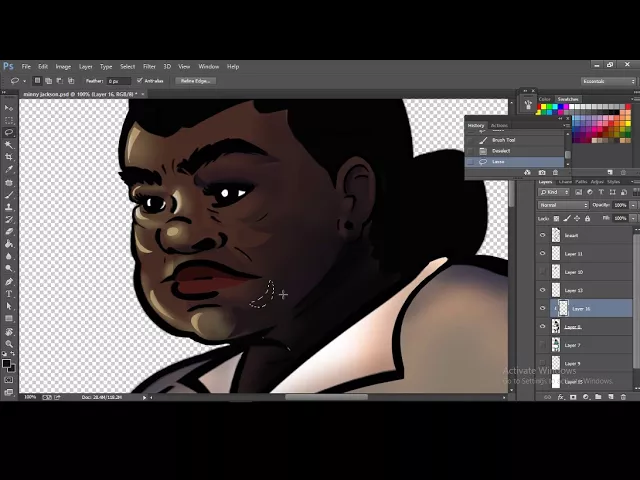Select the Paint Bucket tool

(x=9, y=244)
